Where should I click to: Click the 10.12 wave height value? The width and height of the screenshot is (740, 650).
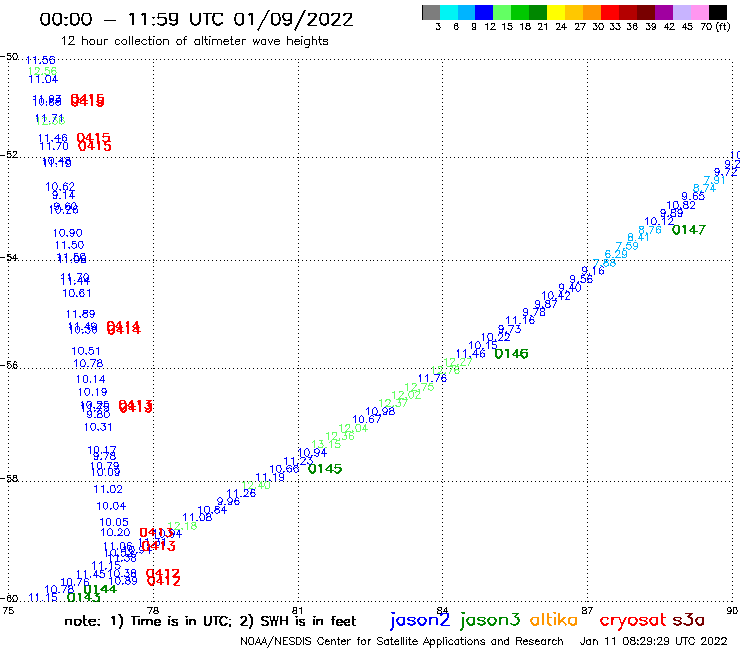(x=659, y=221)
